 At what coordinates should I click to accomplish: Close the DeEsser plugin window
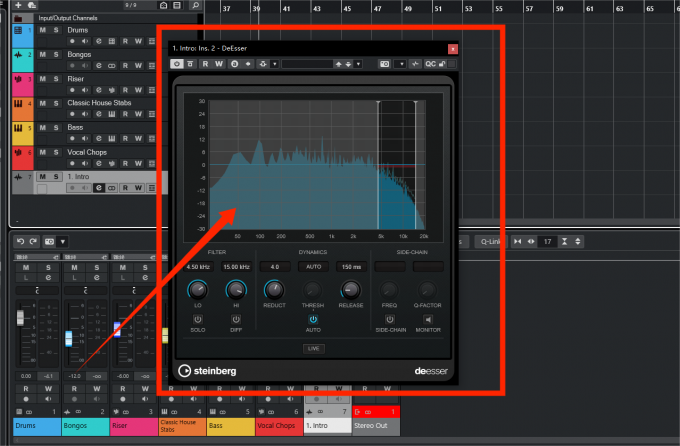452,49
